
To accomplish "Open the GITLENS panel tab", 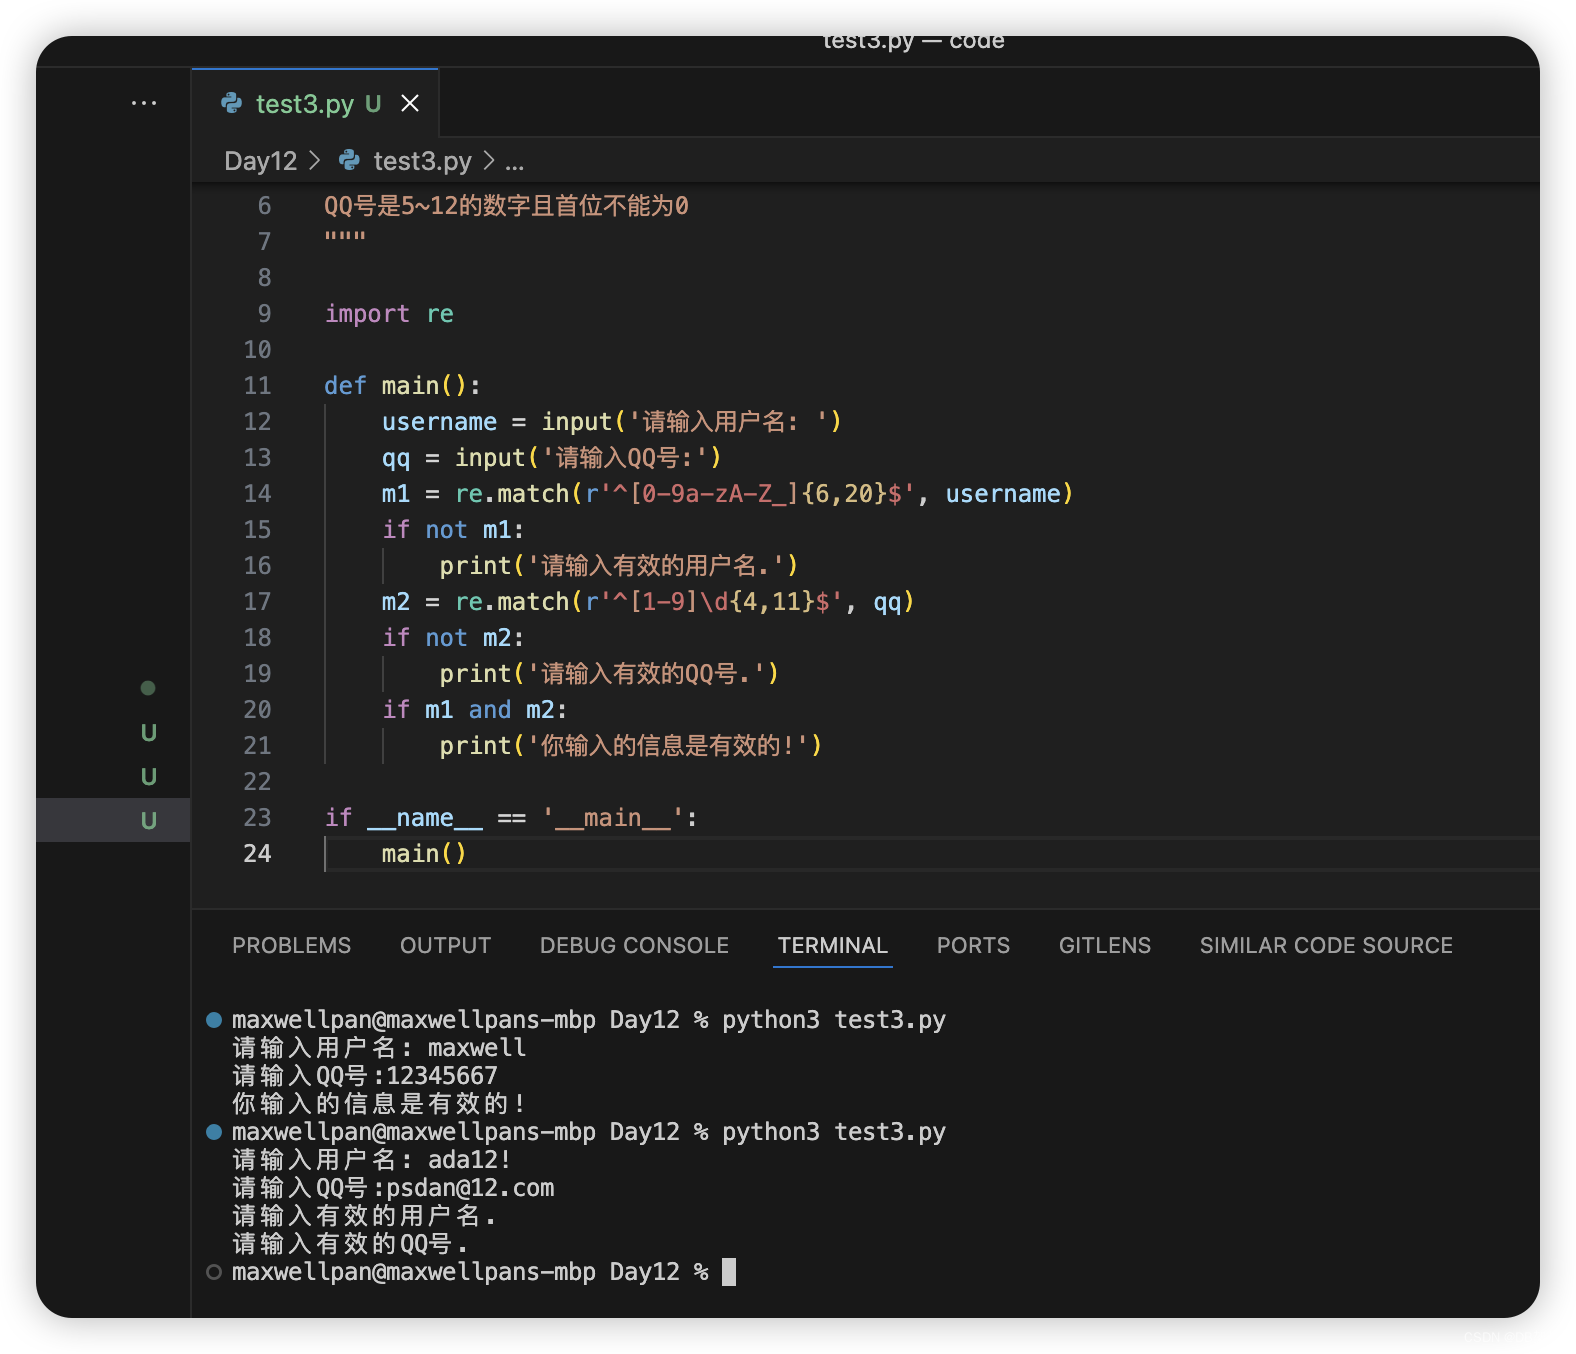I will pyautogui.click(x=1105, y=945).
